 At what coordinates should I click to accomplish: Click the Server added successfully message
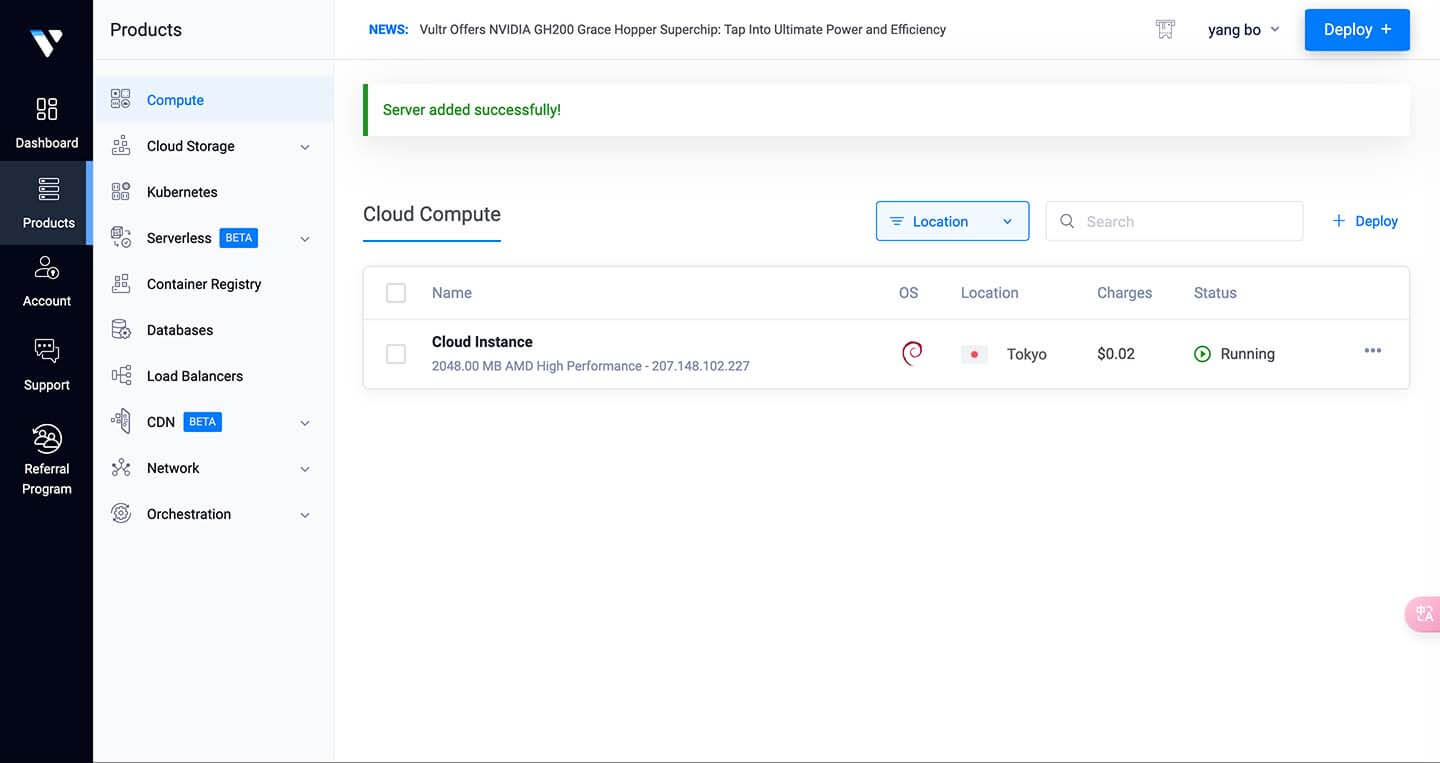pyautogui.click(x=472, y=110)
